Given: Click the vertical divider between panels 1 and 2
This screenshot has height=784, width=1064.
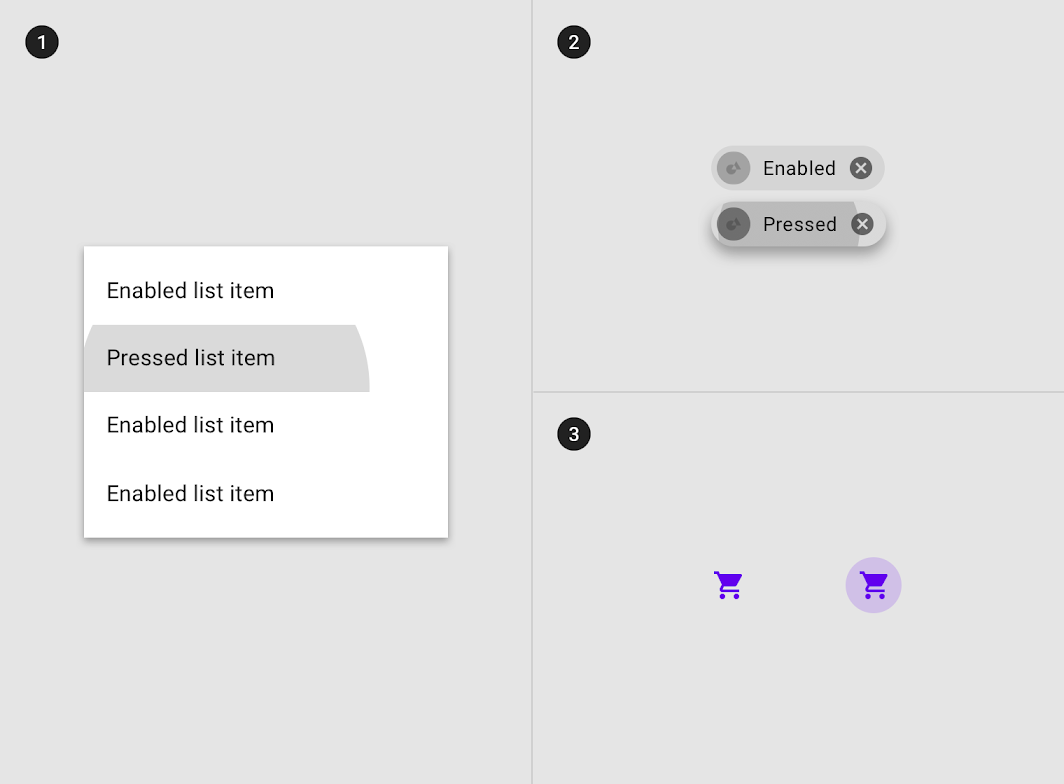Looking at the screenshot, I should (x=532, y=392).
